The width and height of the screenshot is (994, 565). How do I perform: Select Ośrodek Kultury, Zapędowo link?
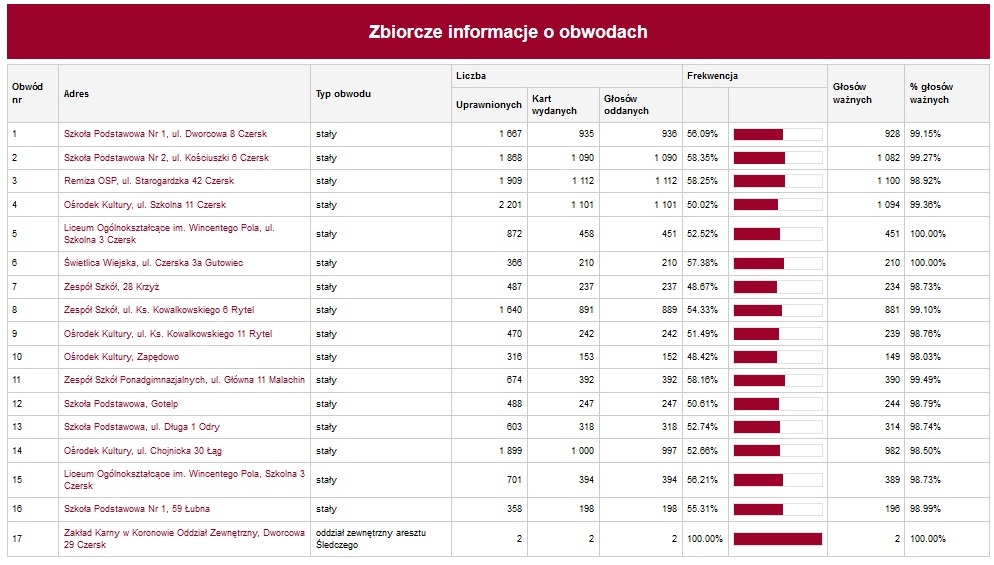point(113,357)
